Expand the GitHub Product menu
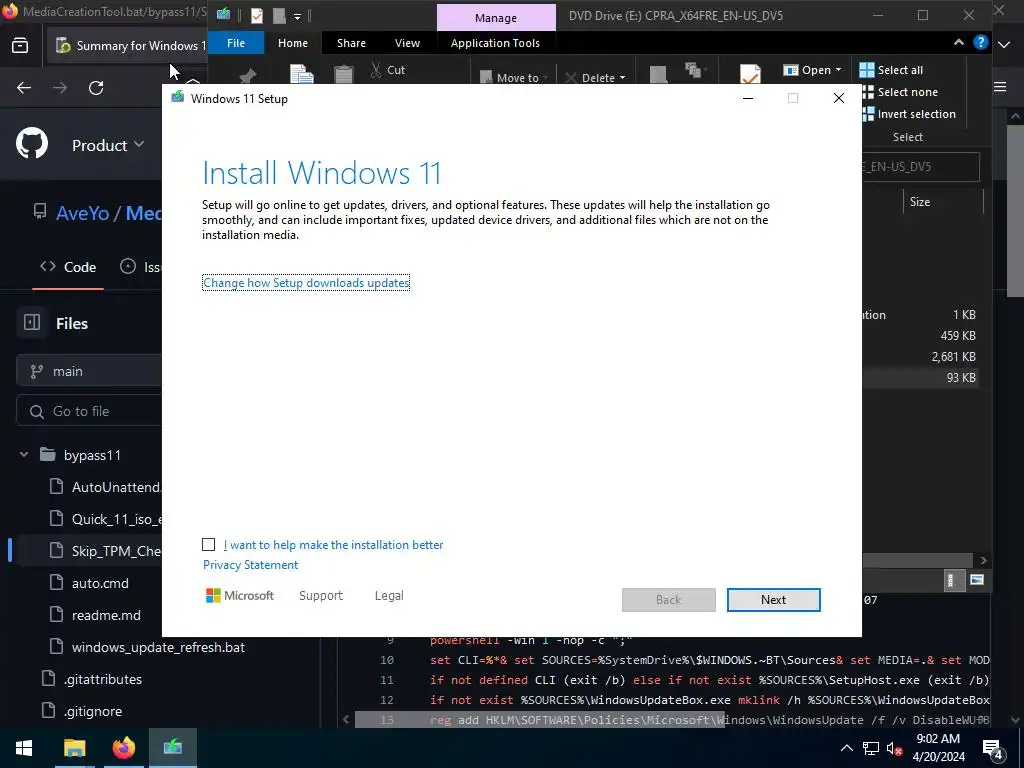Viewport: 1024px width, 768px height. (108, 145)
